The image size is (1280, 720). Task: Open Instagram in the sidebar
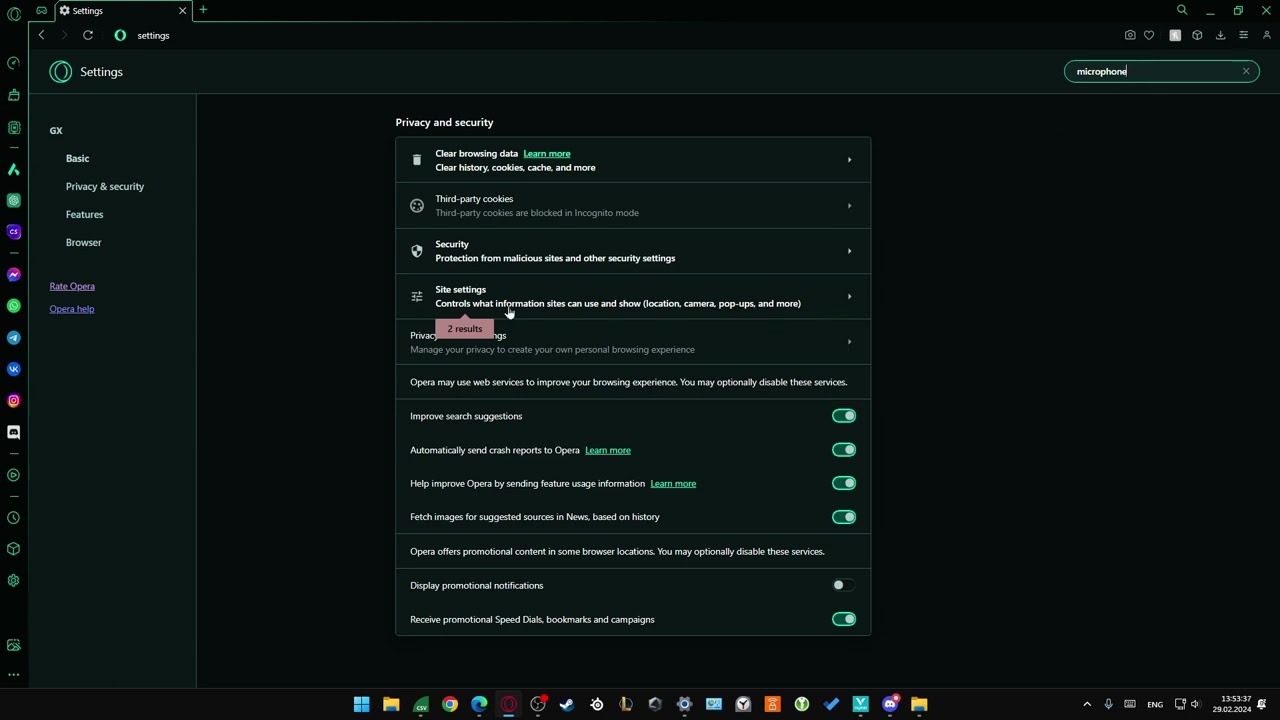click(x=14, y=401)
